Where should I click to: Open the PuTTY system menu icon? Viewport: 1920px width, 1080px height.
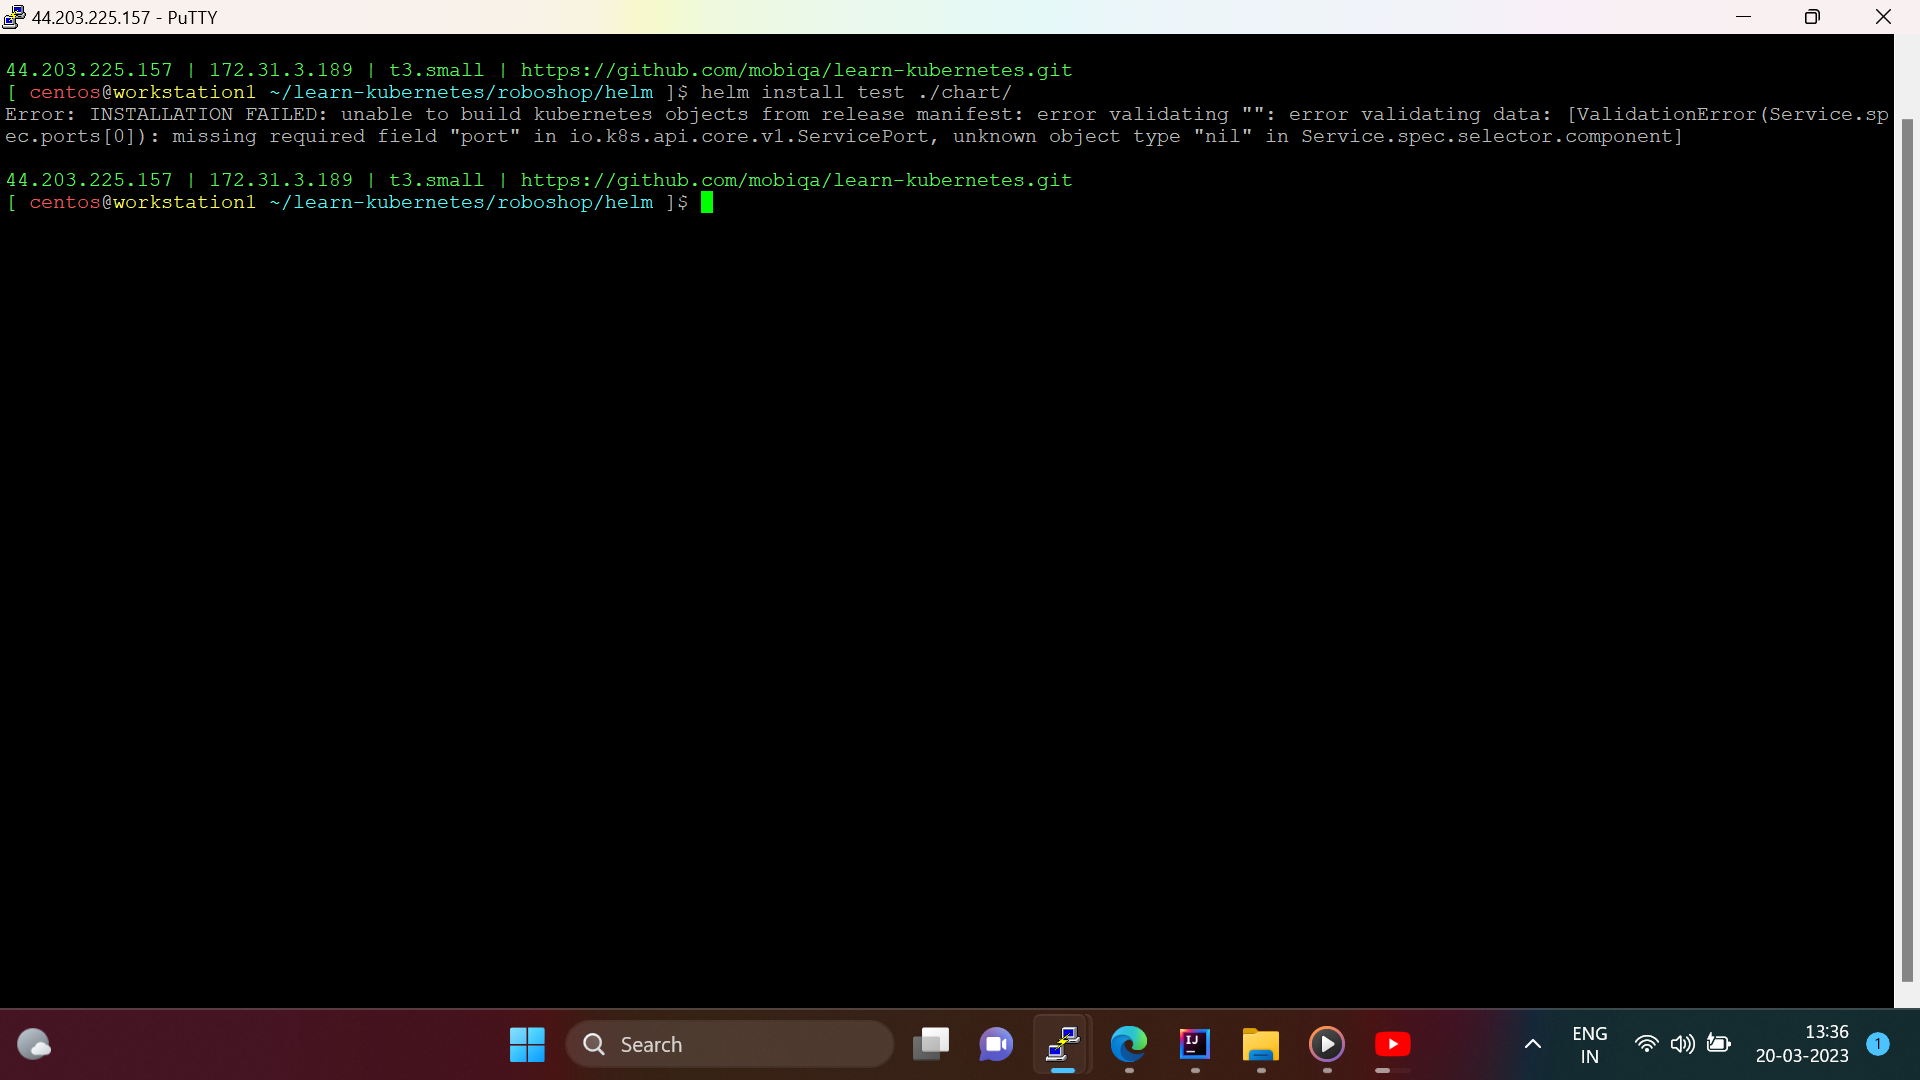point(14,16)
